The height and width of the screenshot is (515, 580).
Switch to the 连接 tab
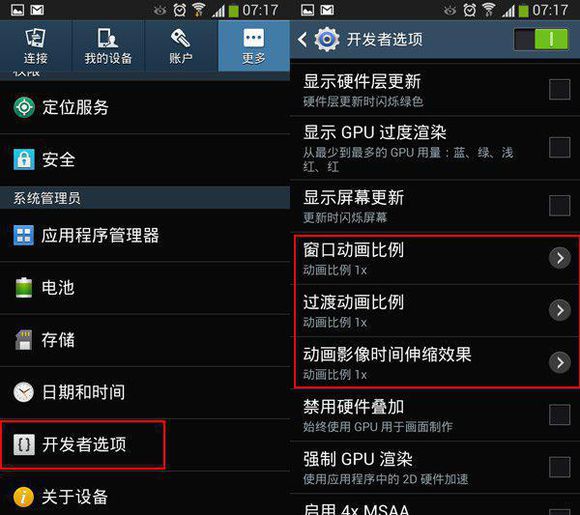36,46
